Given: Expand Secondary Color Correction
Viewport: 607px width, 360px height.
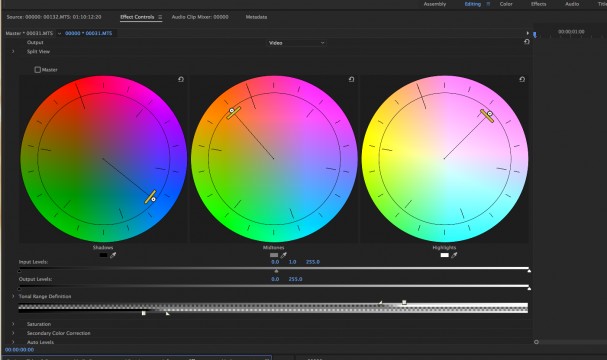Looking at the screenshot, I should click(x=13, y=333).
